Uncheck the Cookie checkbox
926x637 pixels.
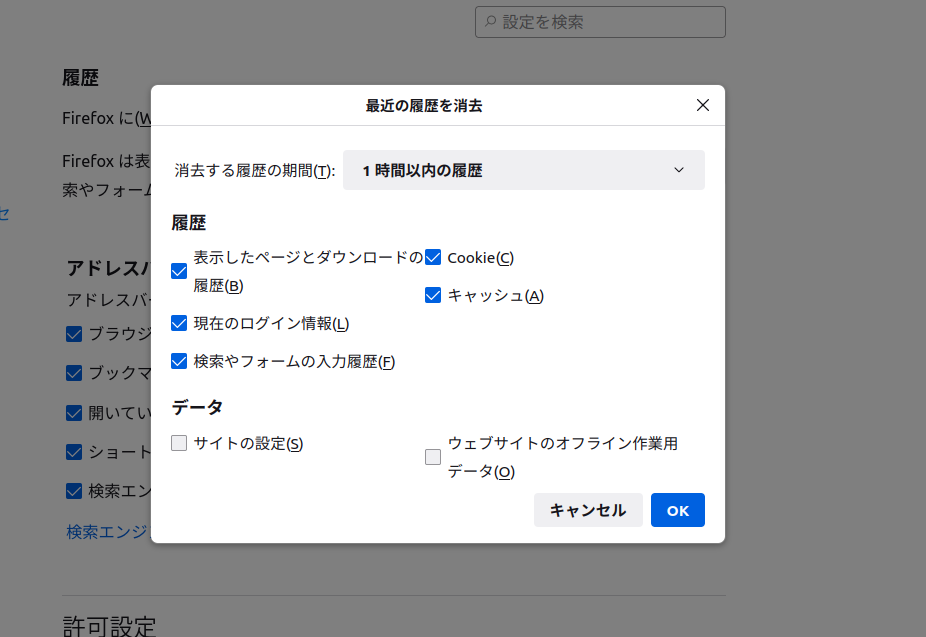click(x=433, y=258)
